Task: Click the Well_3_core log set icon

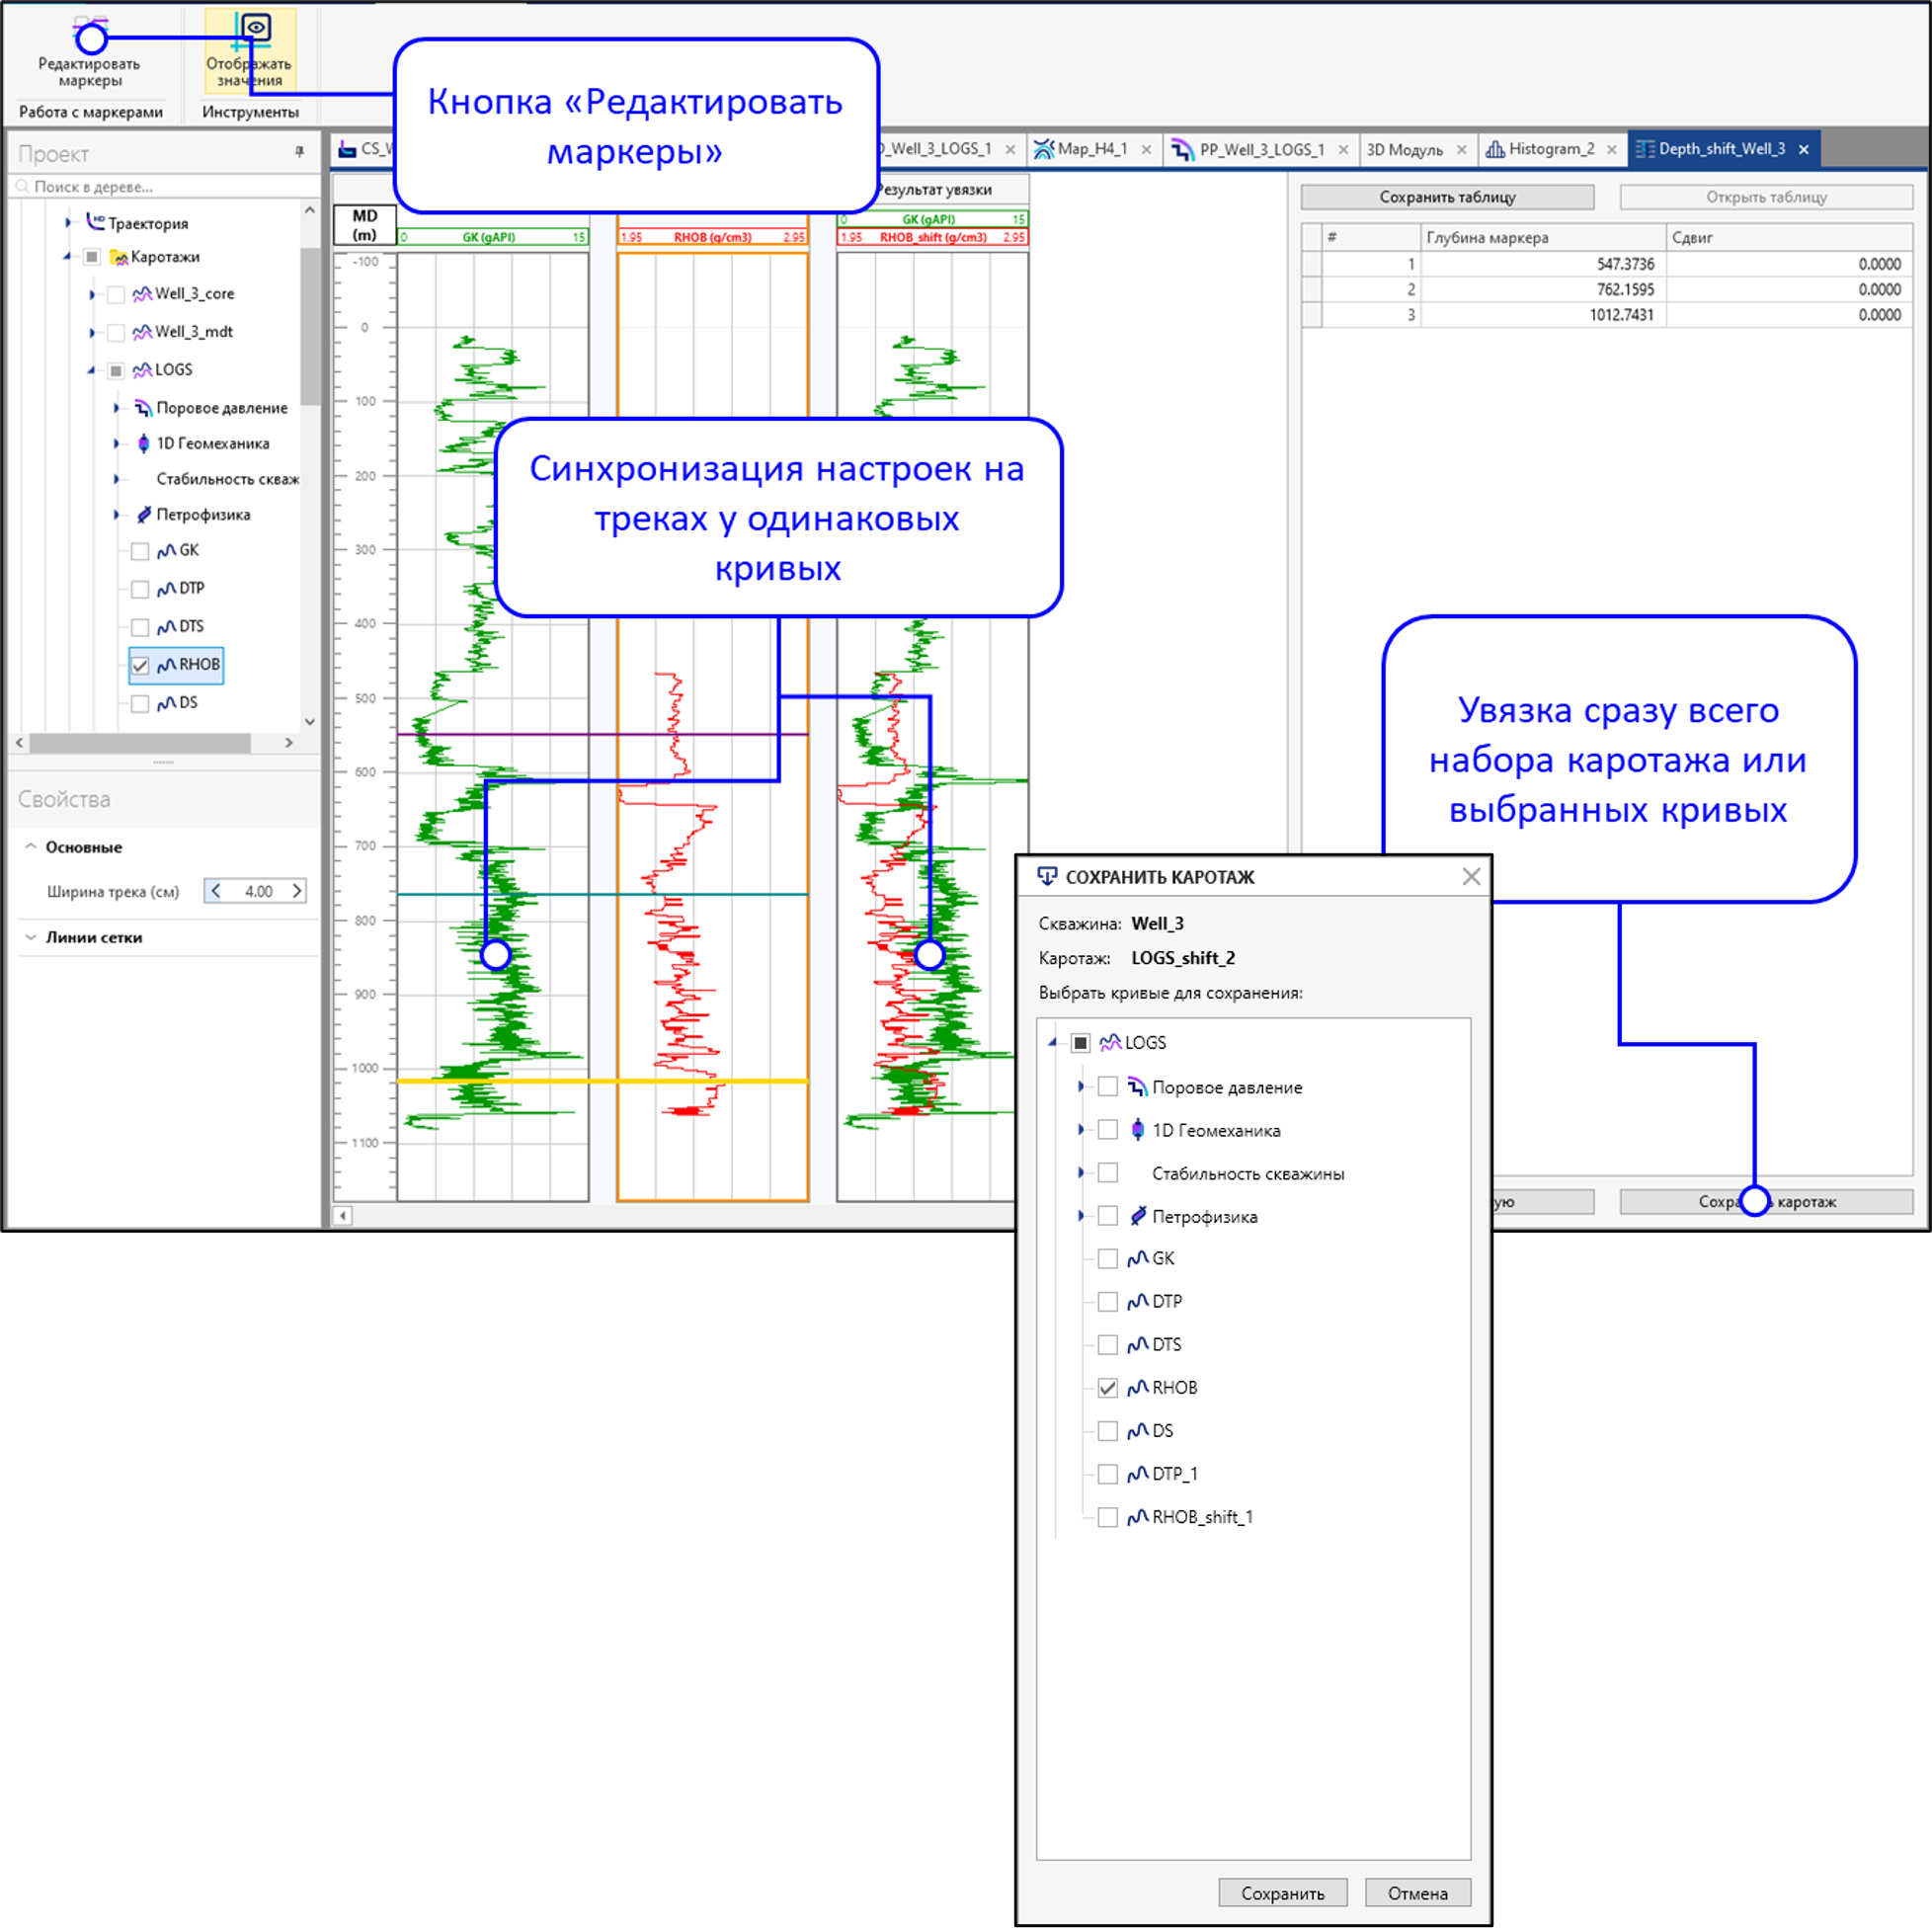Action: coord(142,294)
